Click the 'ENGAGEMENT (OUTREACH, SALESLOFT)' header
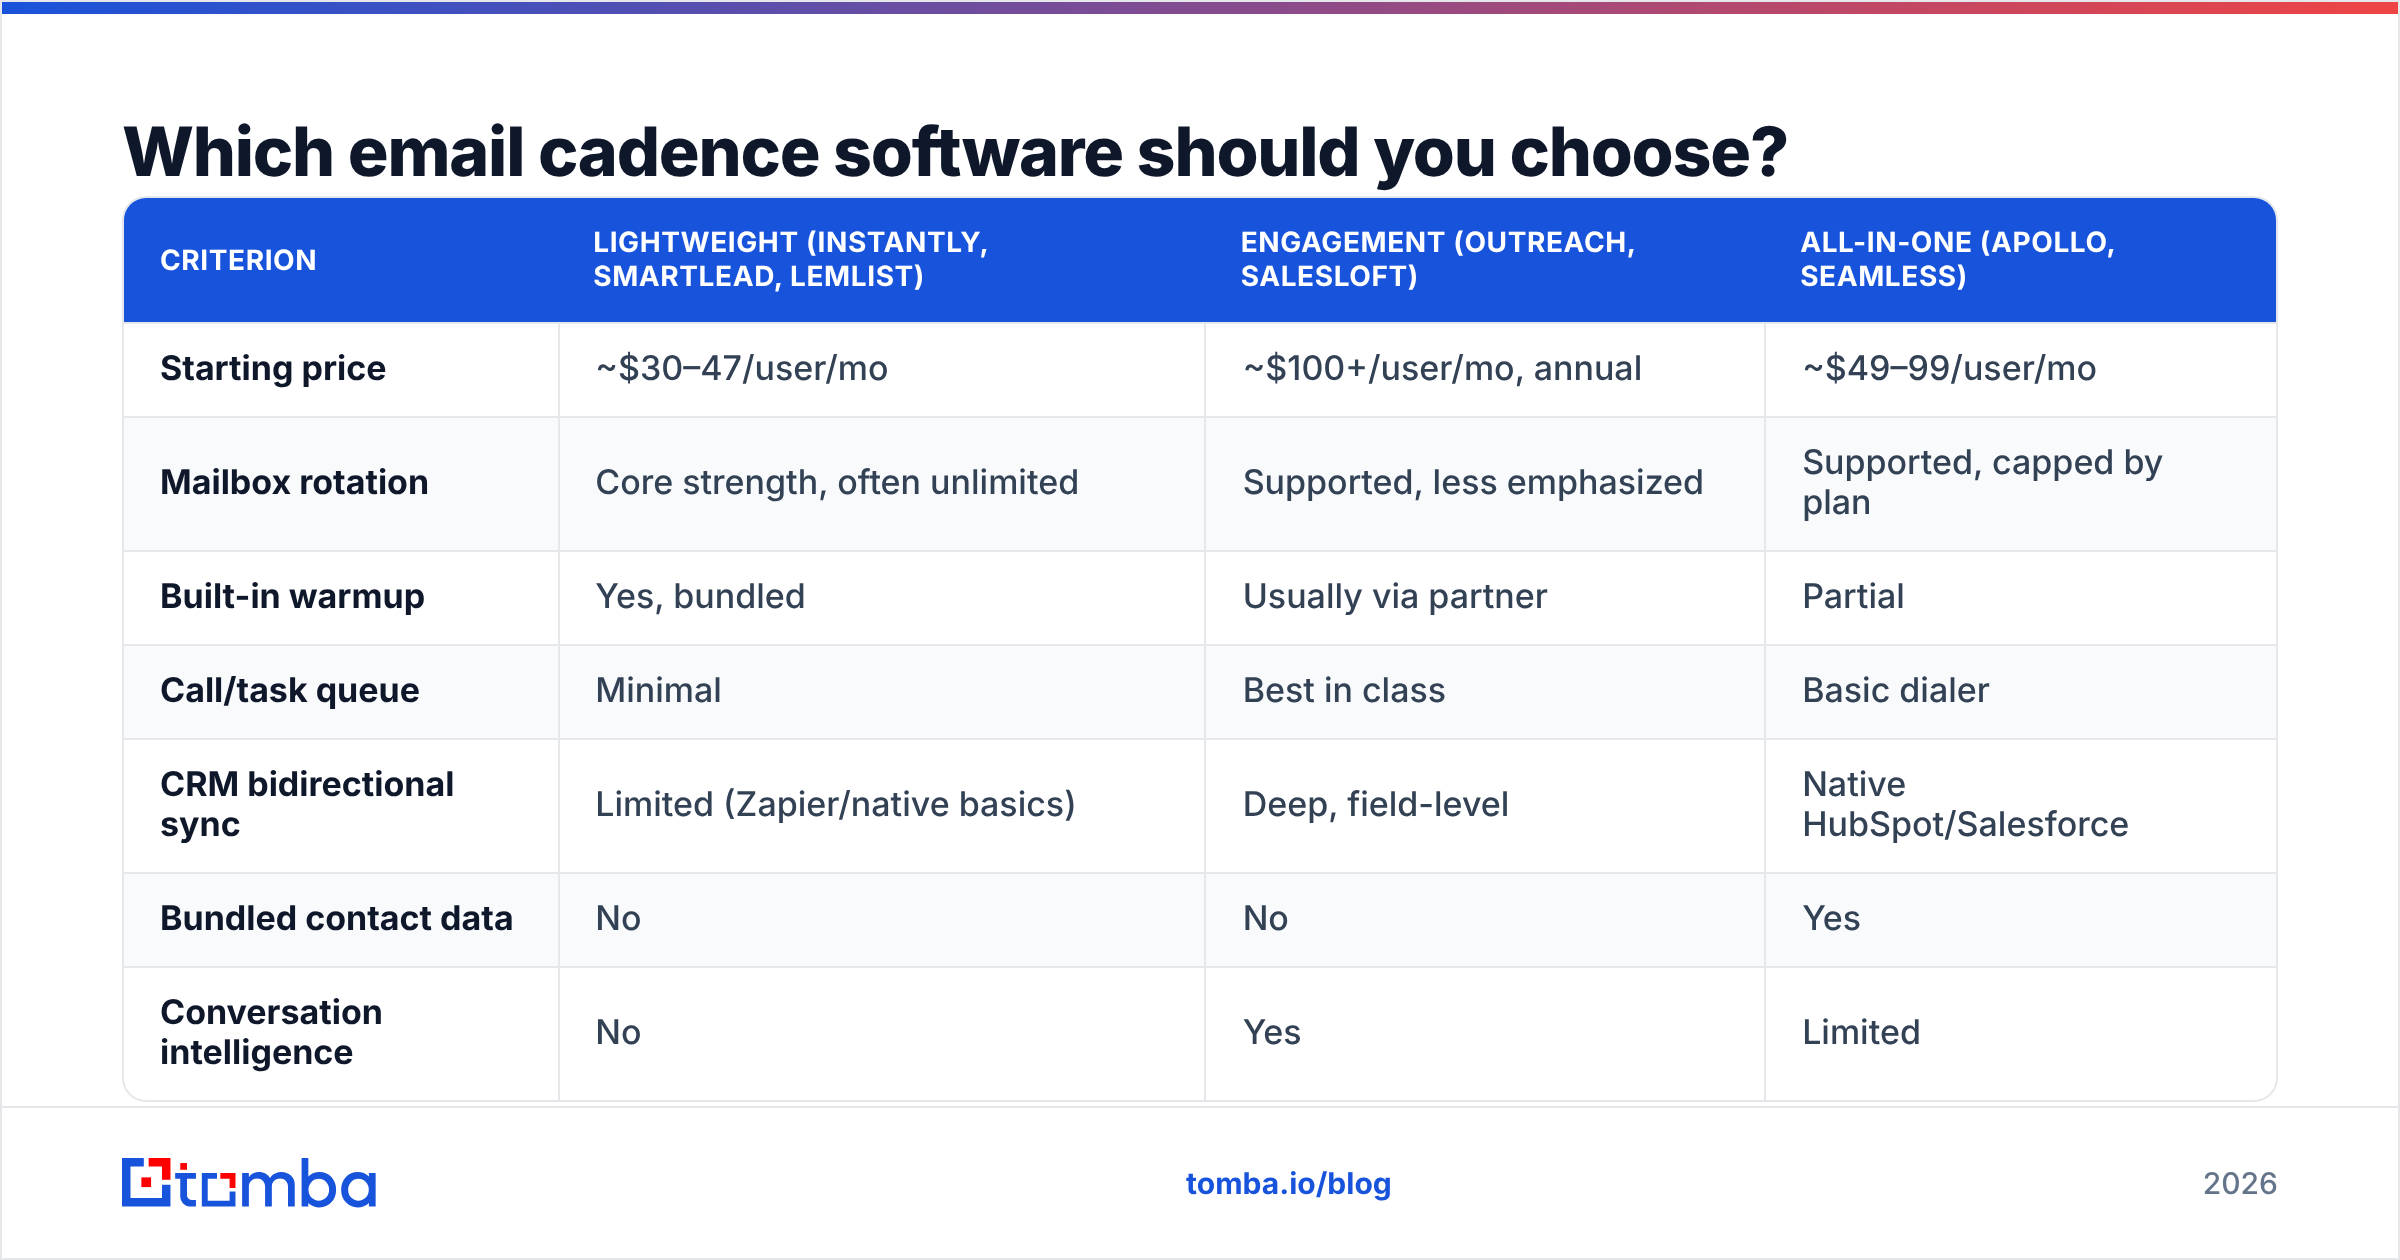The width and height of the screenshot is (2400, 1260). point(1438,259)
